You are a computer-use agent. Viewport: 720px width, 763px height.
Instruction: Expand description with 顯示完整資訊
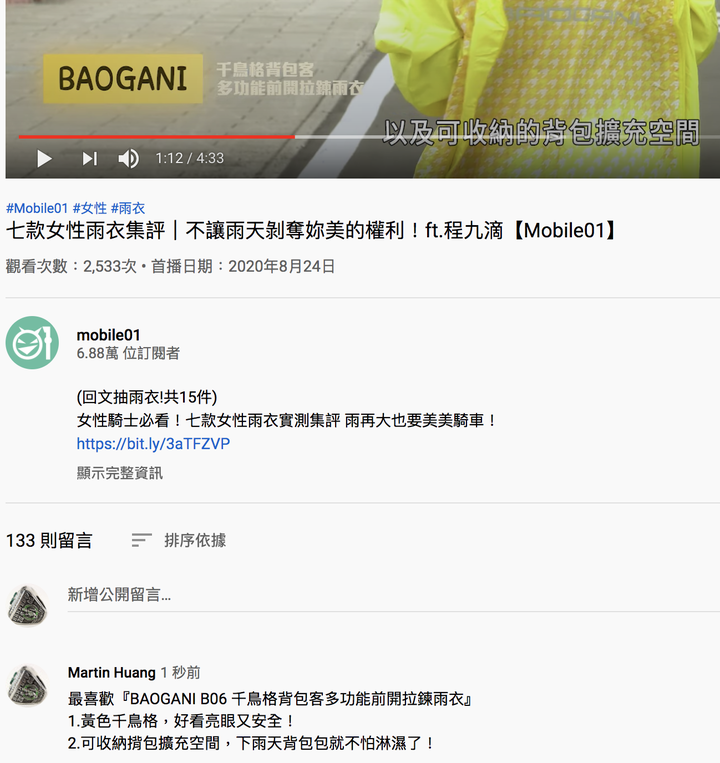point(120,473)
